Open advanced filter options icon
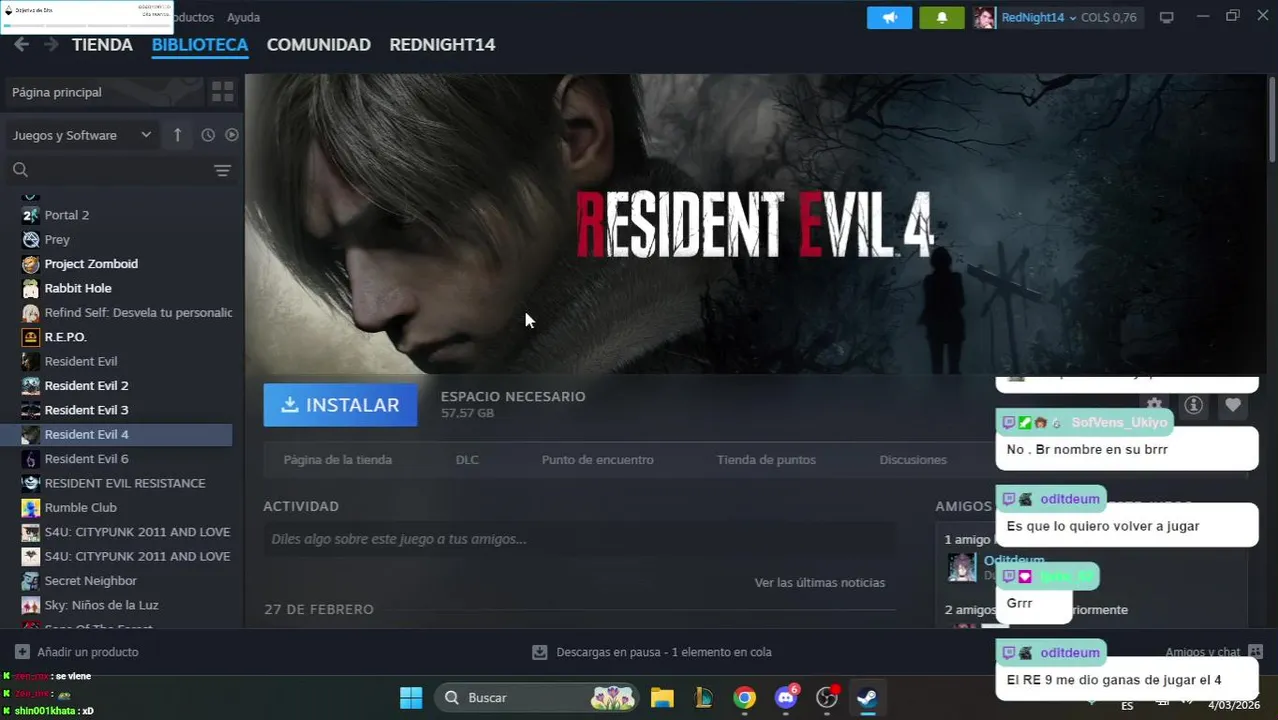1278x720 pixels. coord(222,170)
